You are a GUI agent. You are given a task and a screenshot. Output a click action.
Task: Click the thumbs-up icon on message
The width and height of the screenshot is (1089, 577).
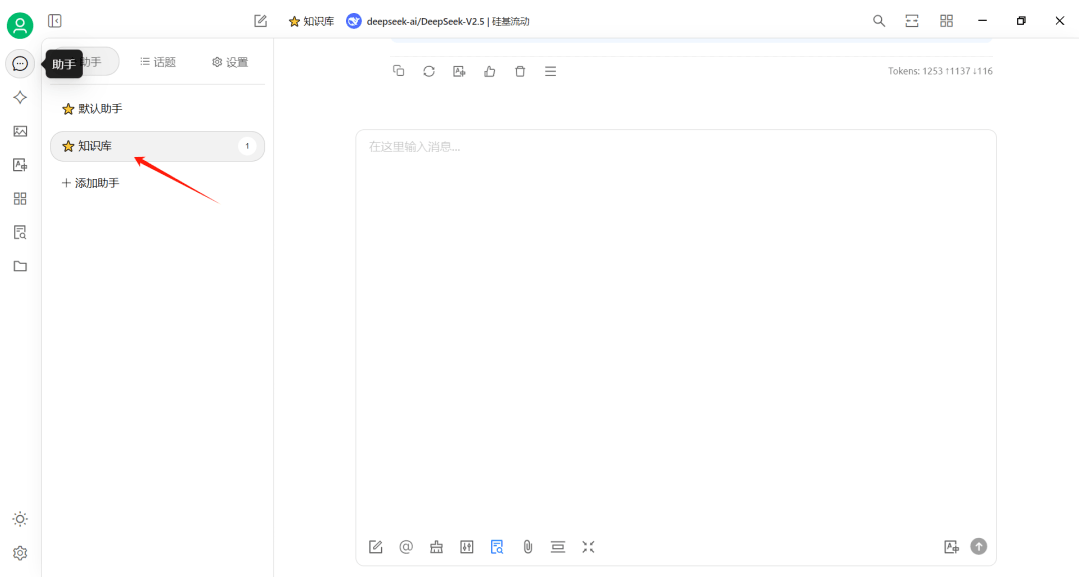coord(490,71)
